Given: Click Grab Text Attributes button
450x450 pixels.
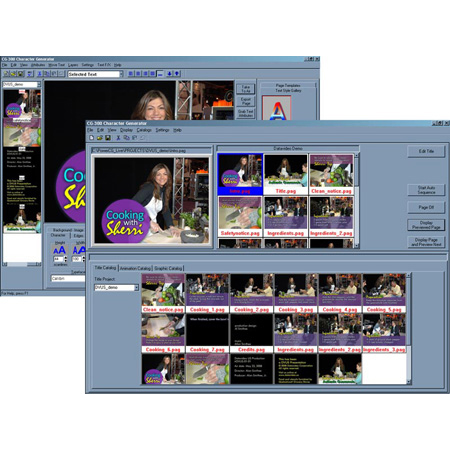Looking at the screenshot, I should (246, 113).
